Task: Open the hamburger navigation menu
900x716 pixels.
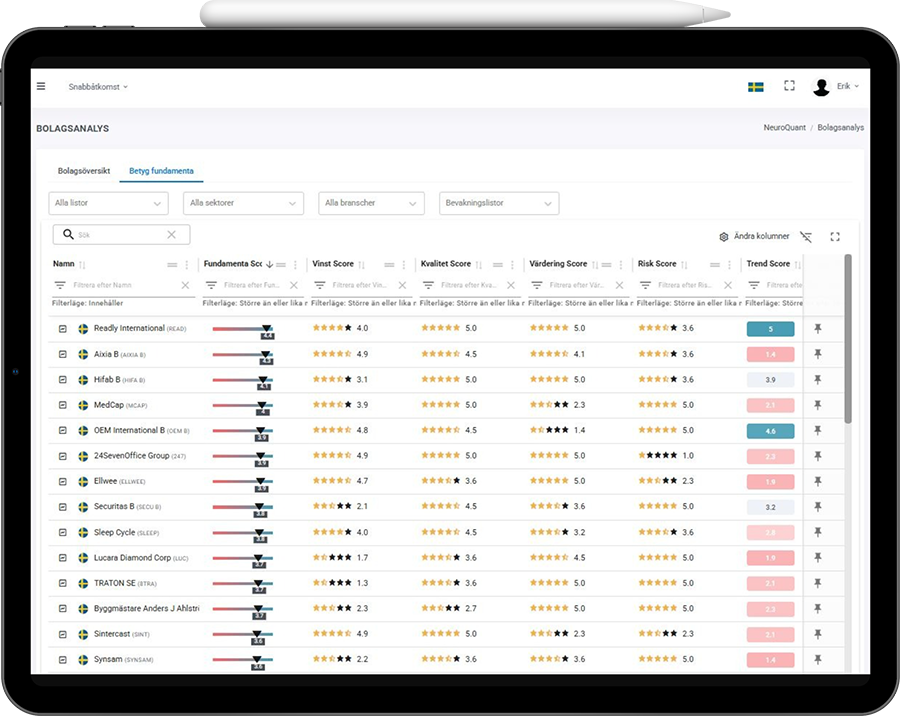Action: pyautogui.click(x=41, y=86)
